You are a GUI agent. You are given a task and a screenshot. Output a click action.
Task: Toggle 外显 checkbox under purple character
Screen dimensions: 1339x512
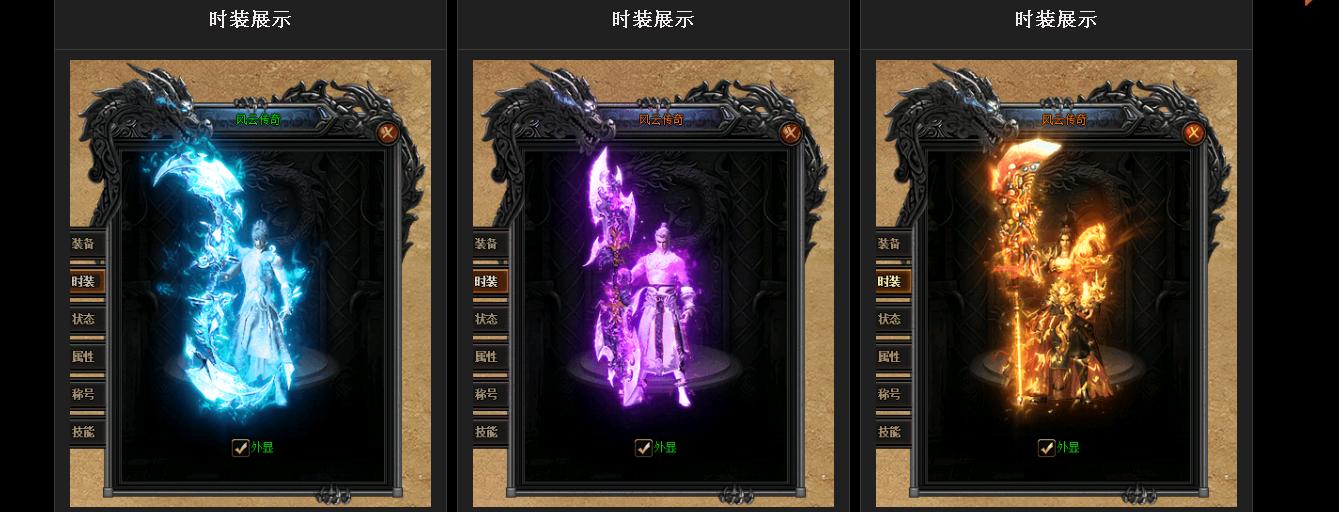(643, 447)
